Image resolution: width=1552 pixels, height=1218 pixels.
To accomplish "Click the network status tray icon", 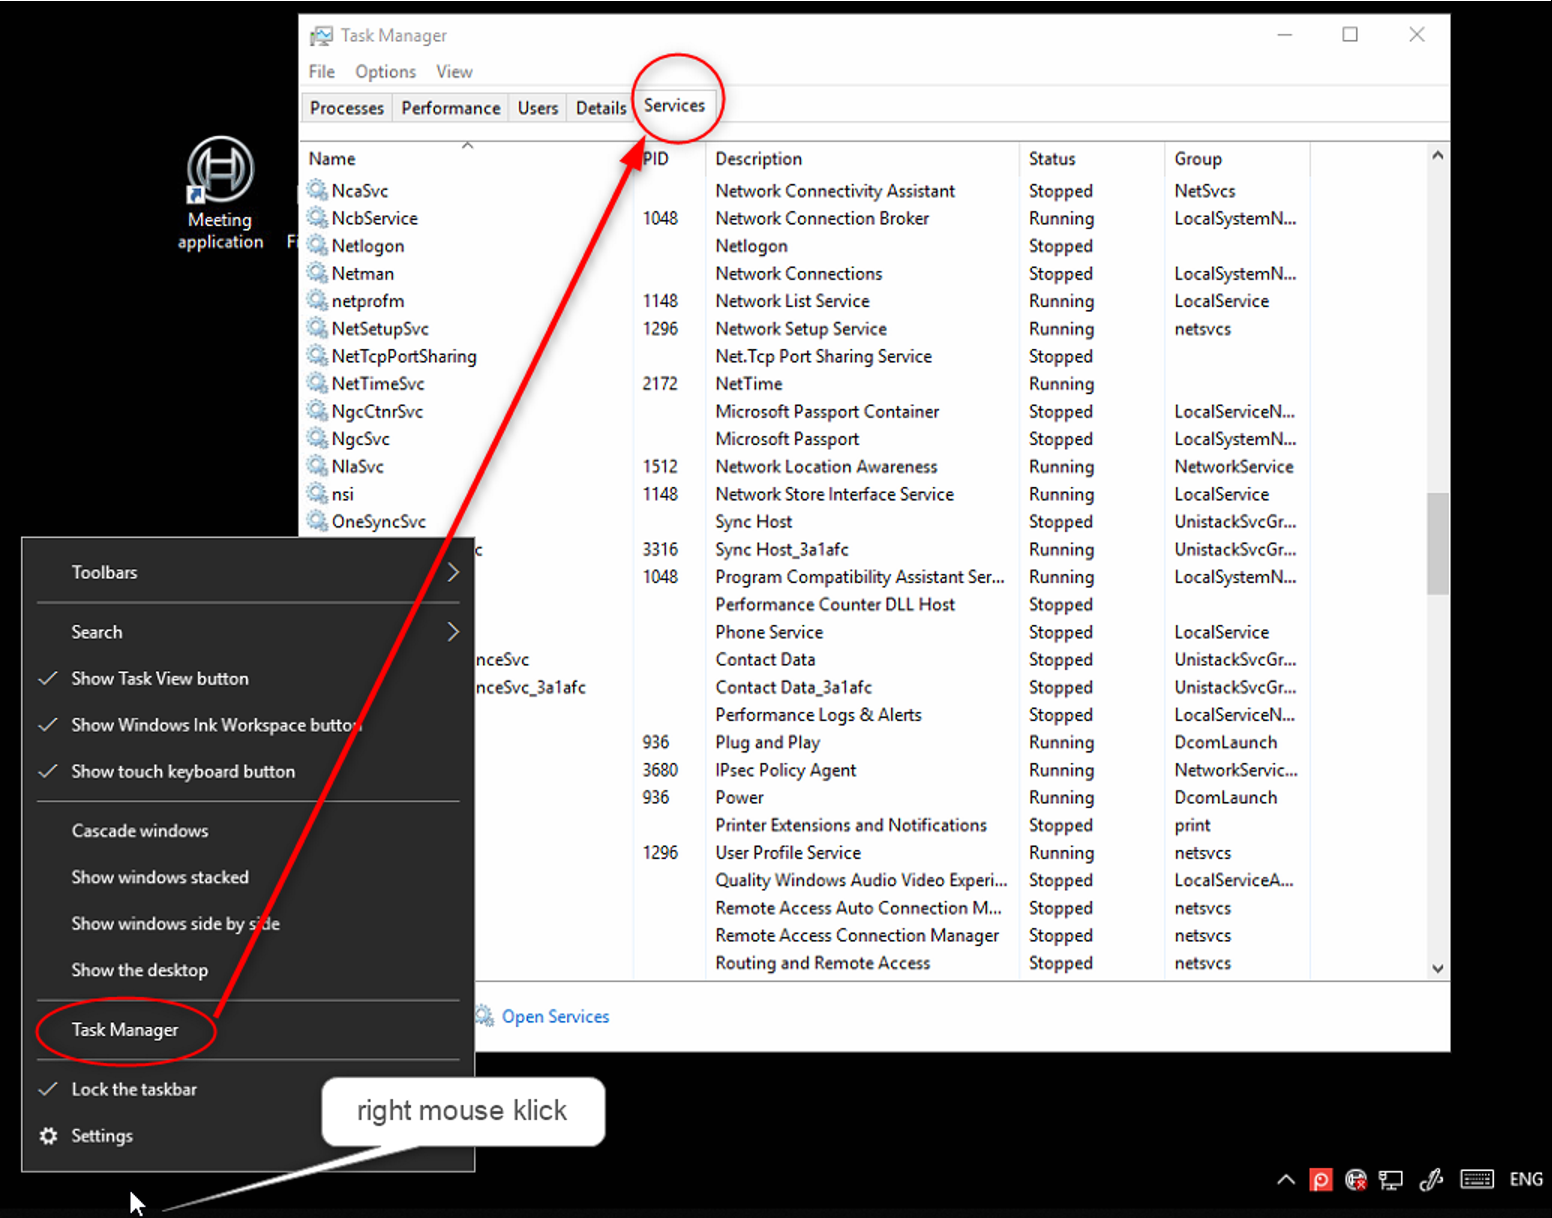I will pos(1390,1180).
